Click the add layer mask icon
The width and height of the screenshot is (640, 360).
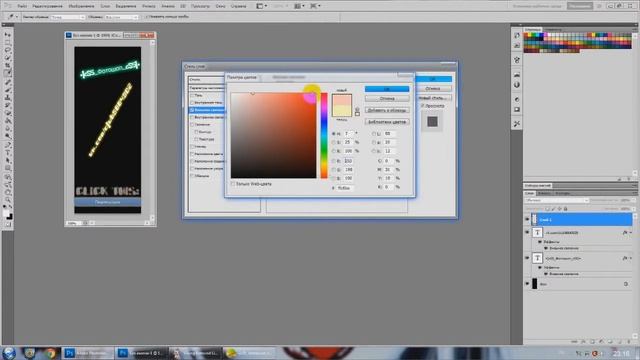(592, 341)
